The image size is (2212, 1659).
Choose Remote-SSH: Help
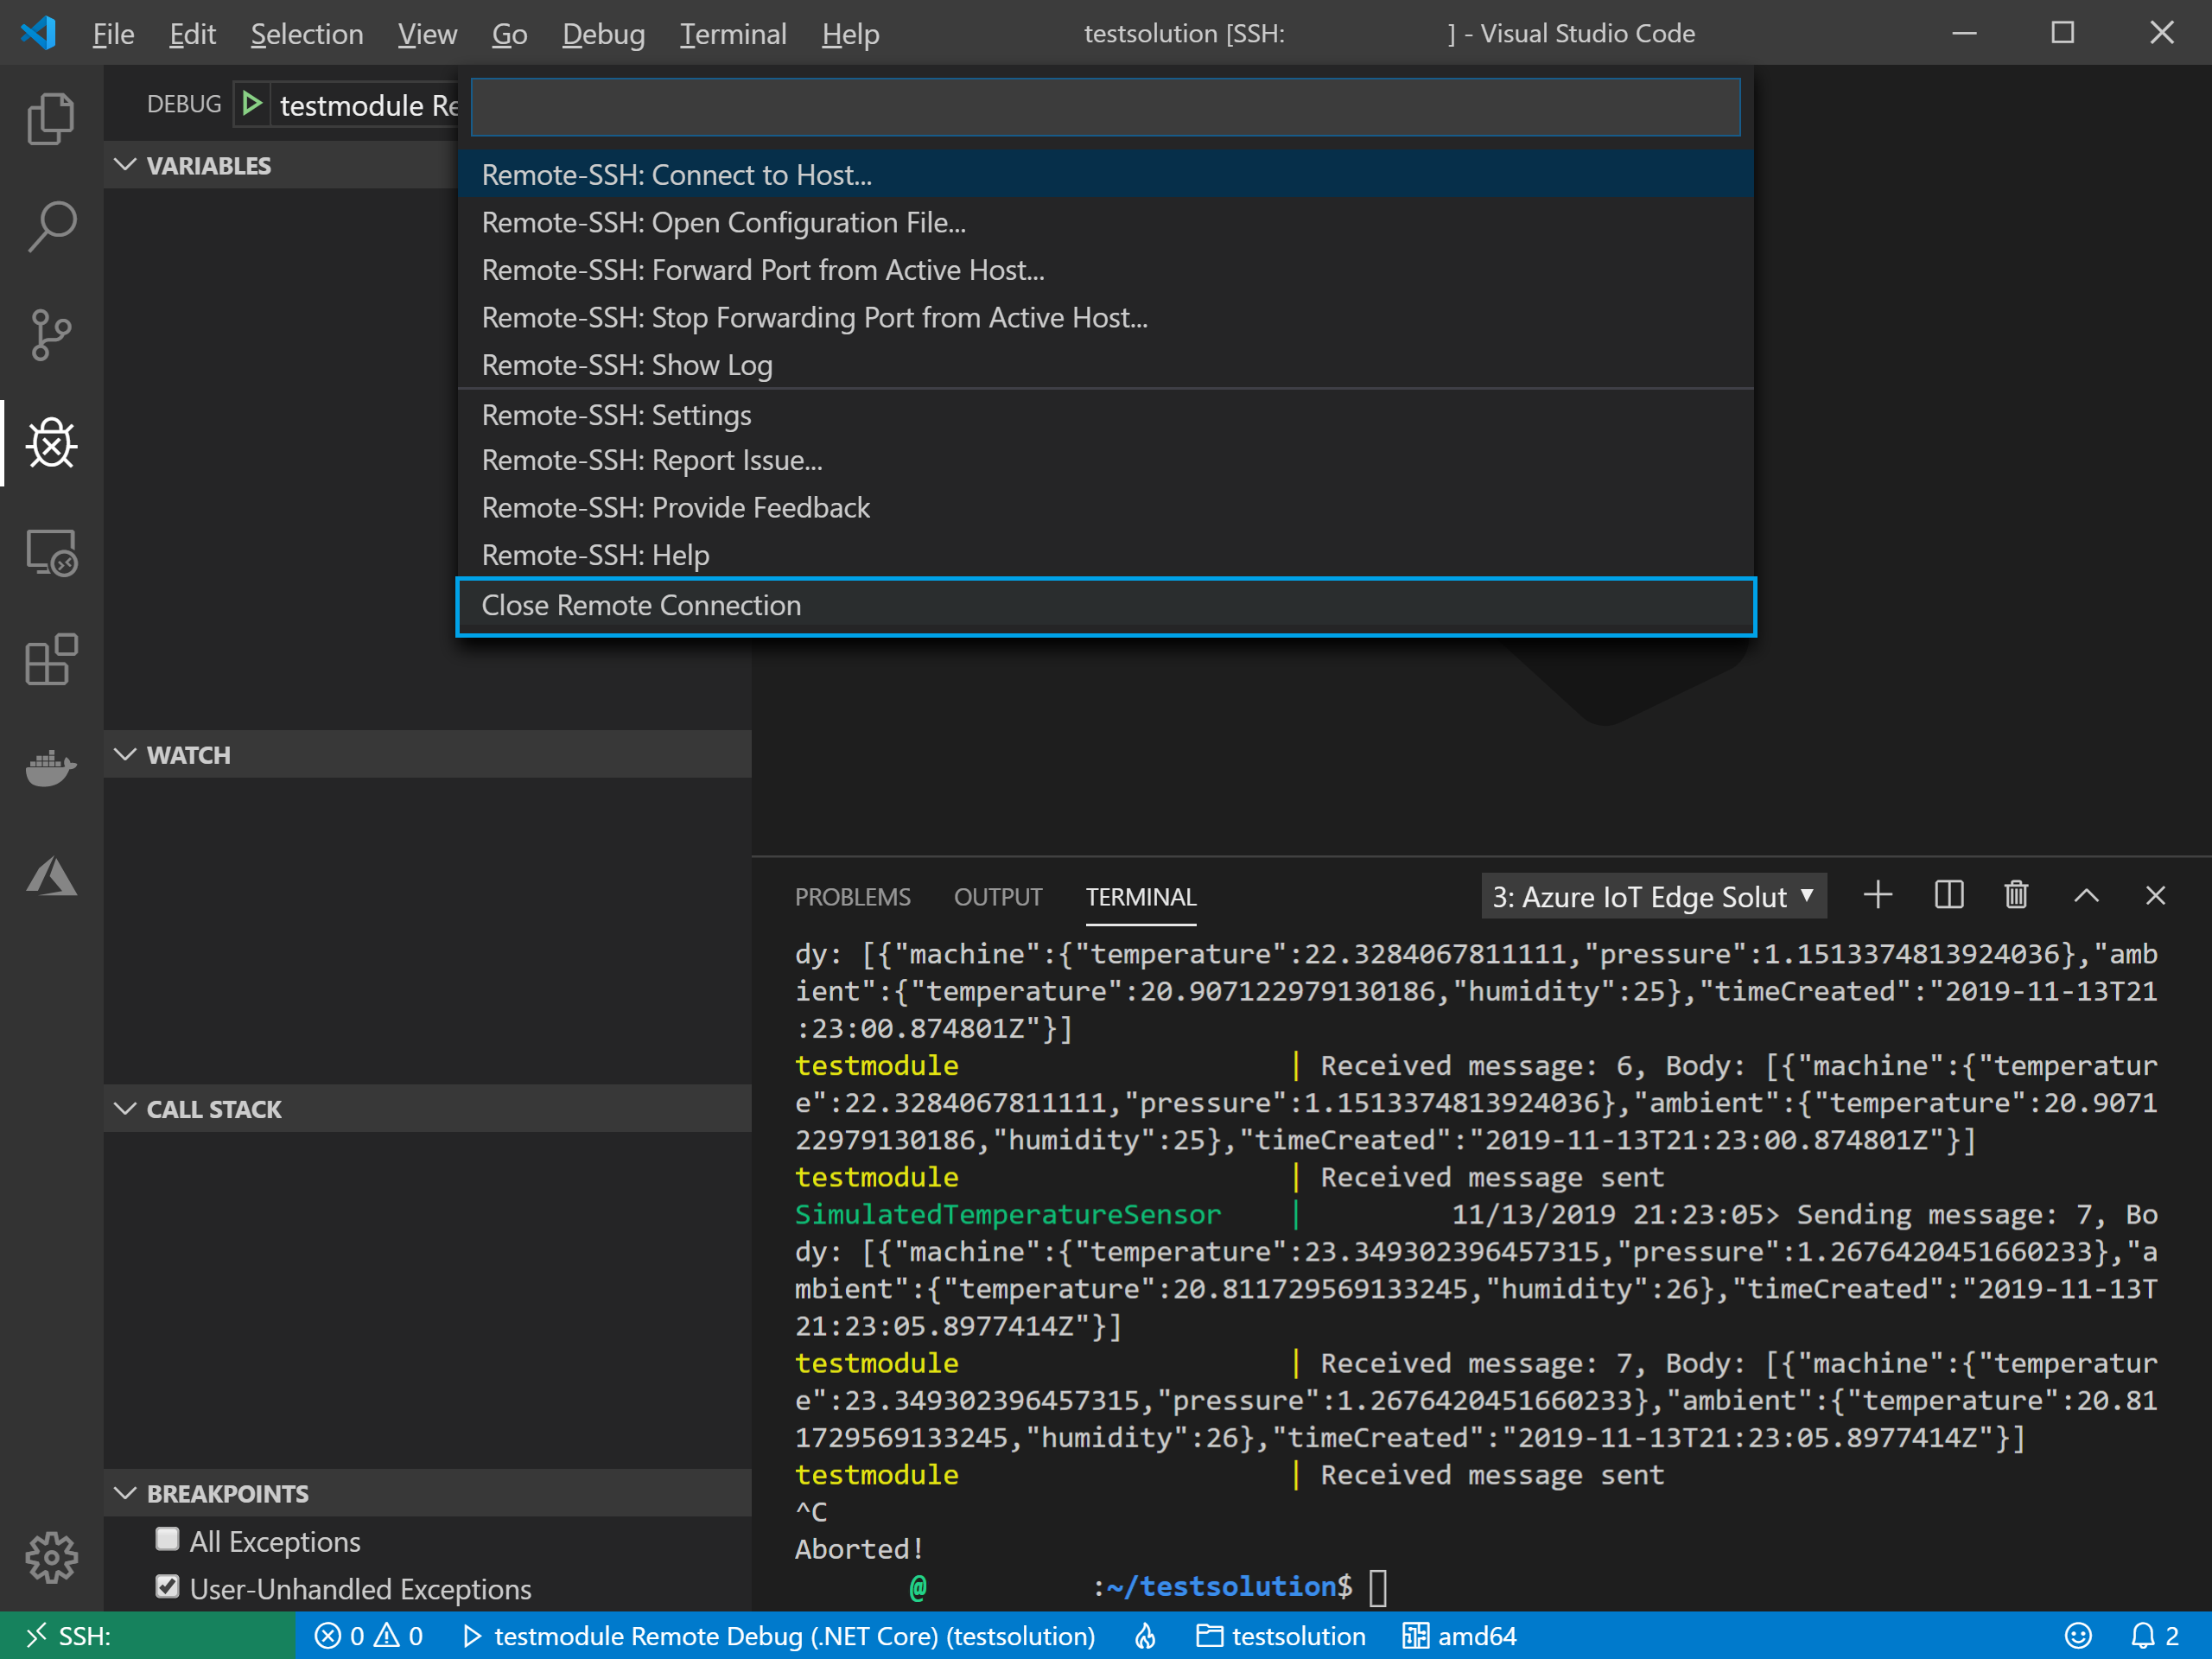coord(1105,555)
